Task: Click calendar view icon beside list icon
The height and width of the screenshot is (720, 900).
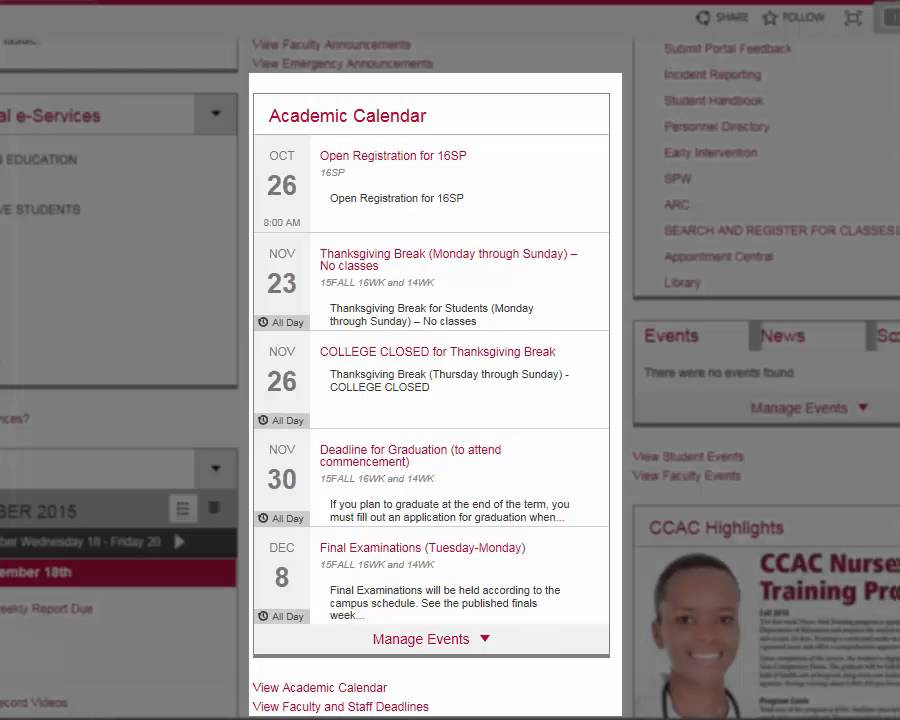Action: point(214,508)
